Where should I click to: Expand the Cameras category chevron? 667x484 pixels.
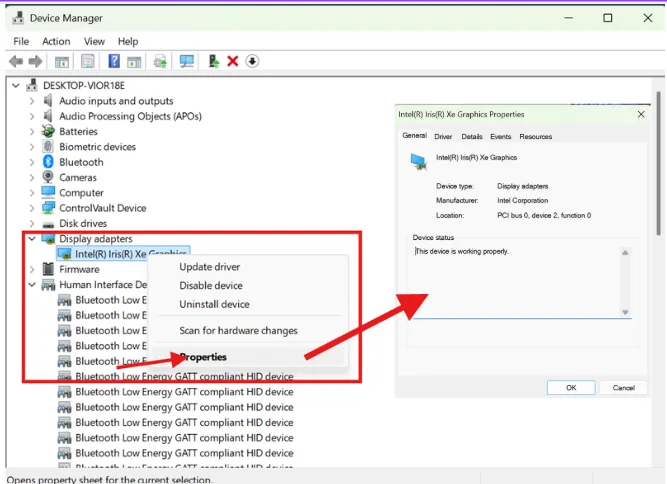tap(32, 177)
